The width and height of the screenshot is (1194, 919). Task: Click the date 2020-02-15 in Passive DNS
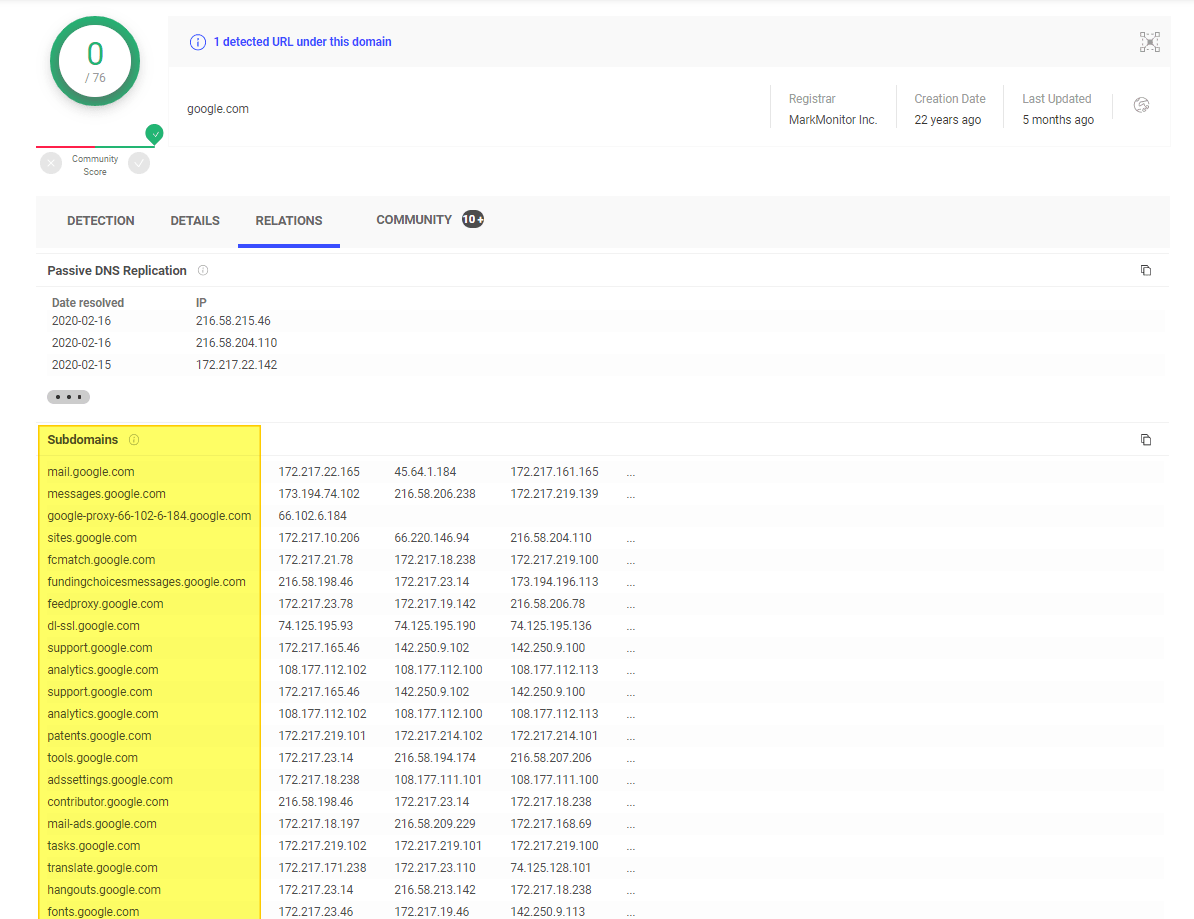(81, 365)
